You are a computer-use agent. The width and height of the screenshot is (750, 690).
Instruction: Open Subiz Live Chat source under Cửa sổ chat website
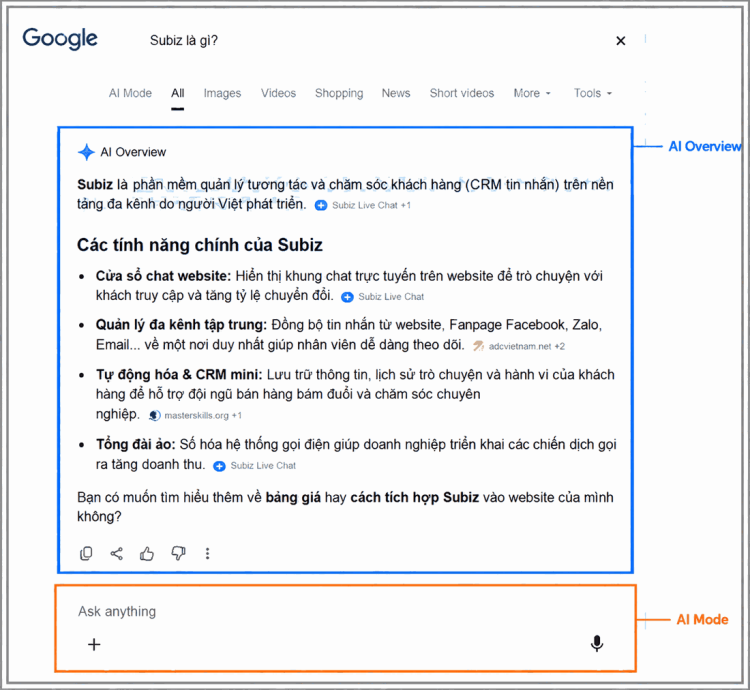(x=383, y=297)
